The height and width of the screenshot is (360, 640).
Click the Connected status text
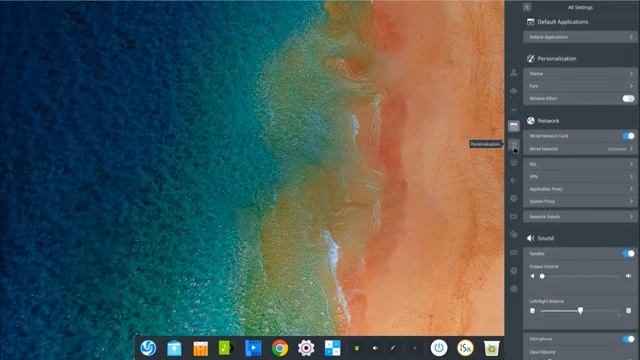coord(617,149)
